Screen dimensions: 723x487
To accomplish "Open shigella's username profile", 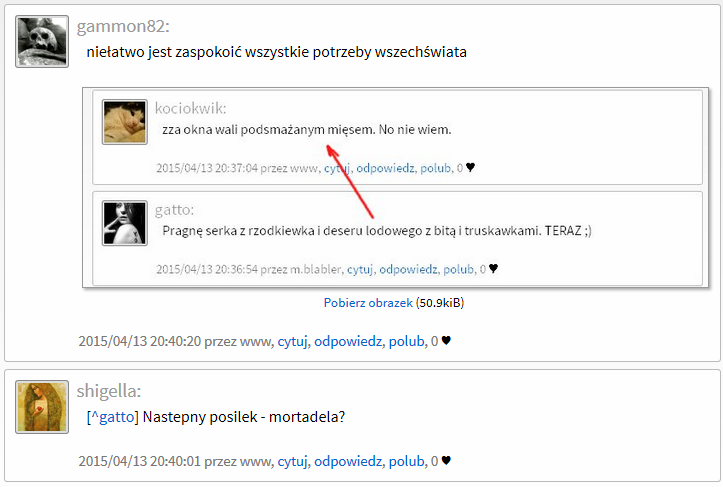I will coord(109,391).
